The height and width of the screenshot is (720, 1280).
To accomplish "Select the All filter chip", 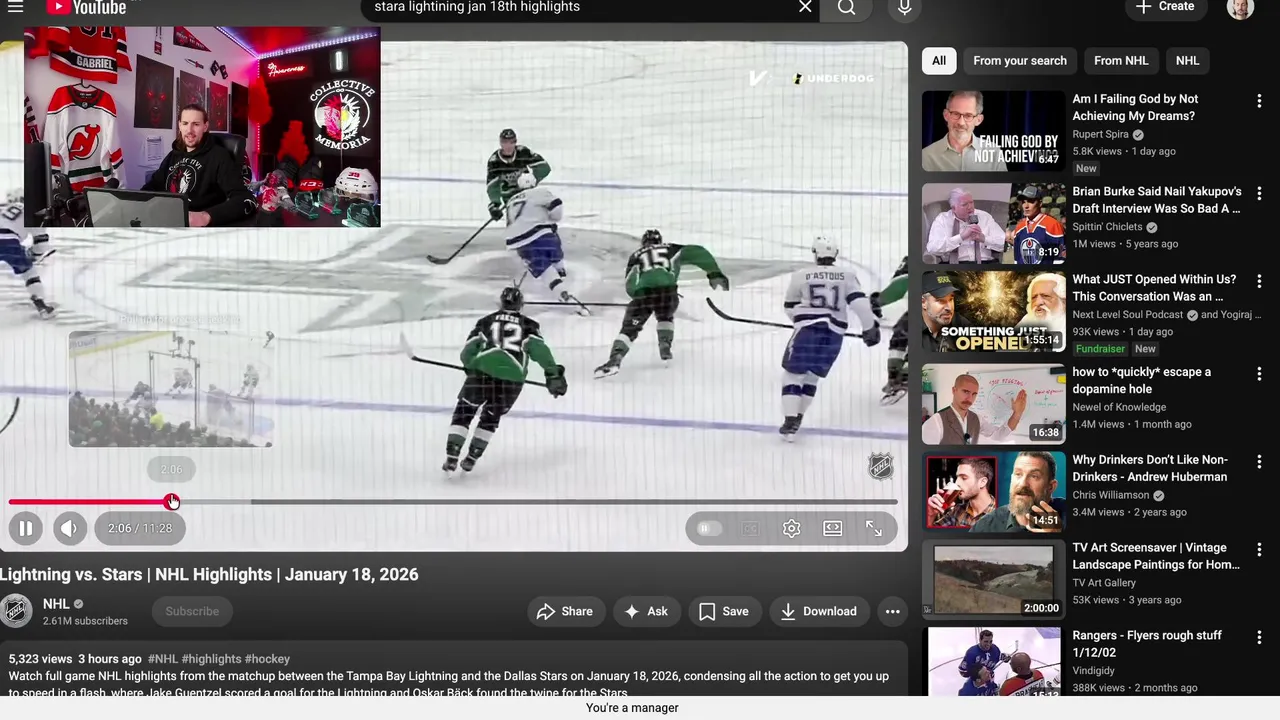I will pos(939,61).
